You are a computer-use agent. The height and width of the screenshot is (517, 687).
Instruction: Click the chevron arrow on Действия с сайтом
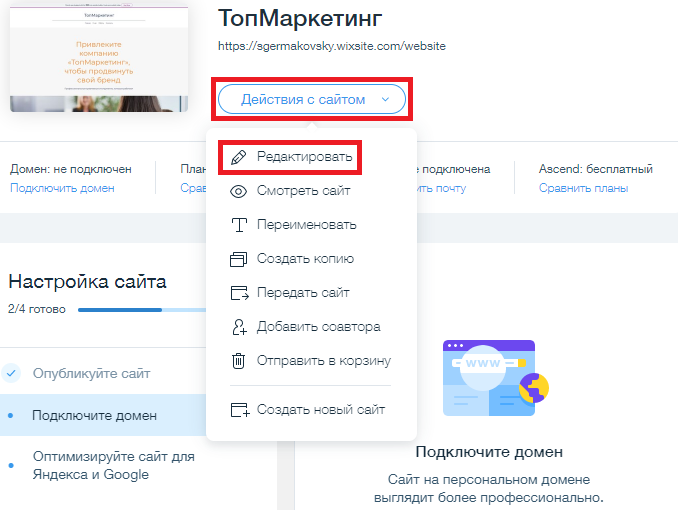(385, 99)
